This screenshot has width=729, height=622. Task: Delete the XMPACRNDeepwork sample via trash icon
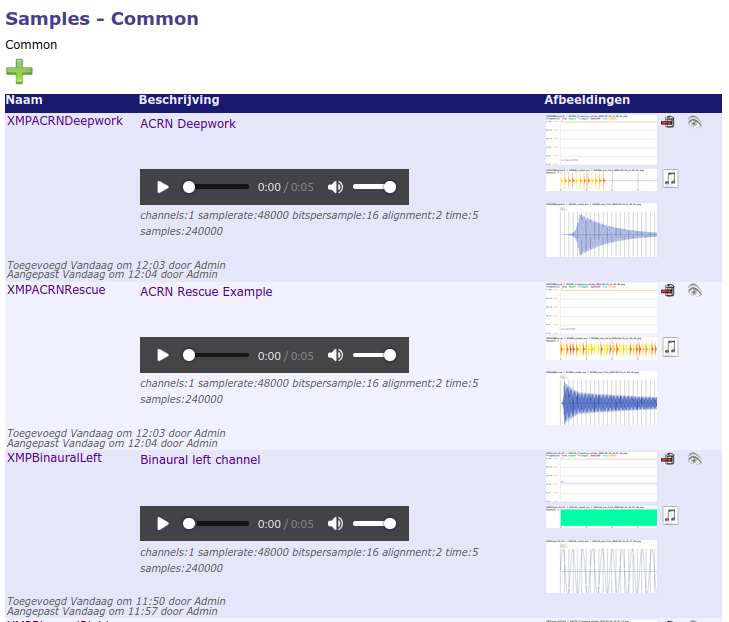point(668,122)
